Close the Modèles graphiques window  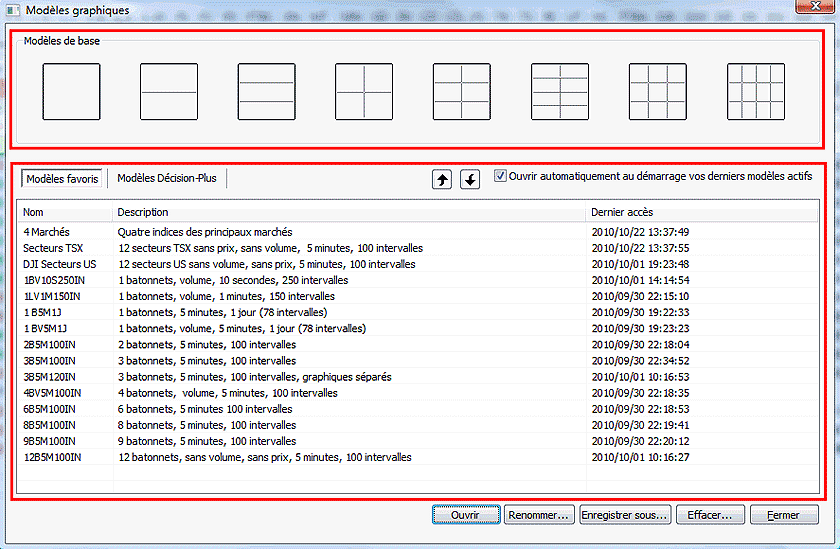(815, 6)
